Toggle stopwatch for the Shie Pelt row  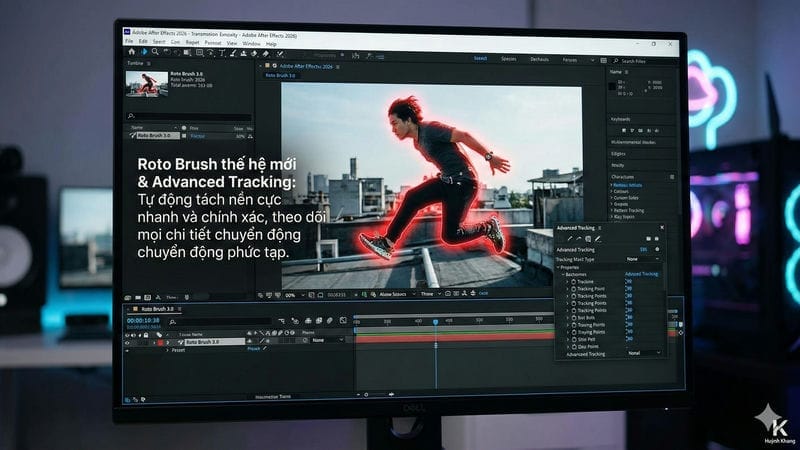pos(573,339)
